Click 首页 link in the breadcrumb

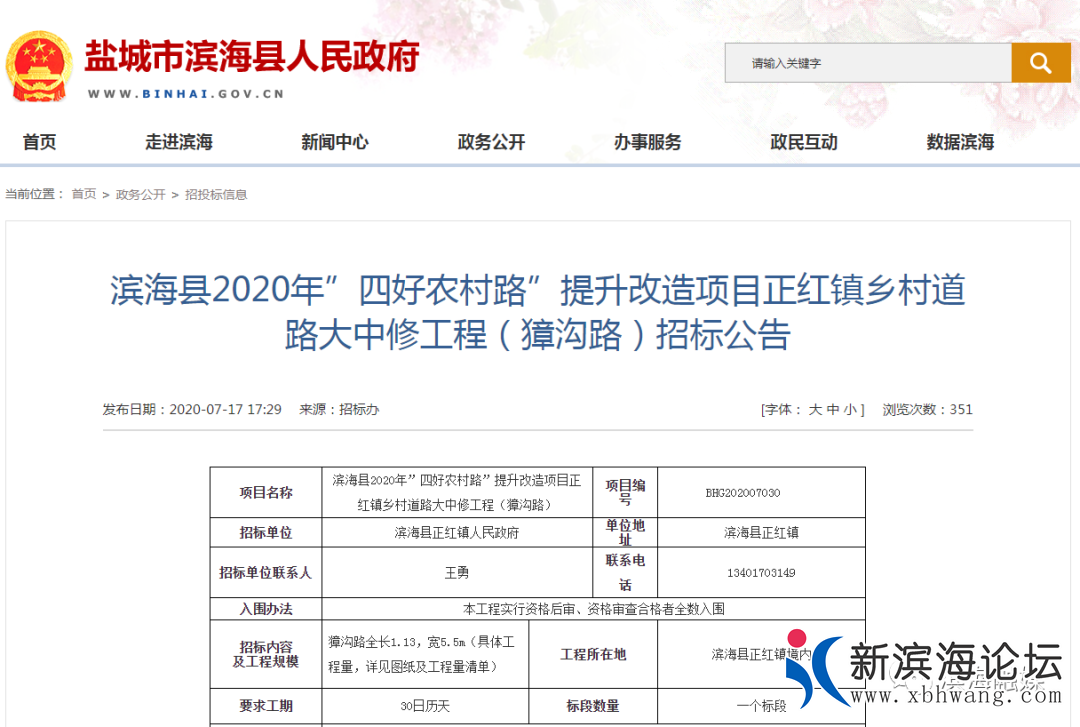click(x=83, y=195)
